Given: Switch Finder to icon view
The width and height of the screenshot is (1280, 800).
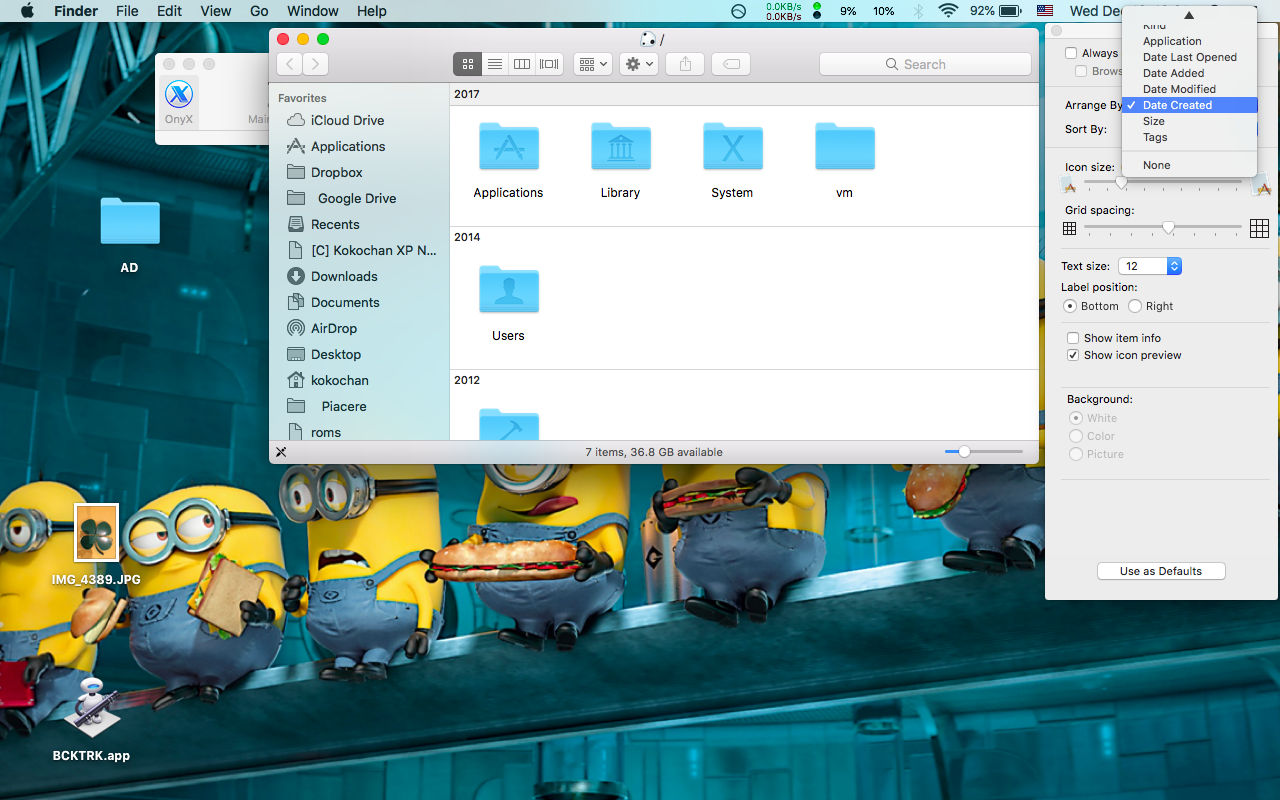Looking at the screenshot, I should pos(467,64).
